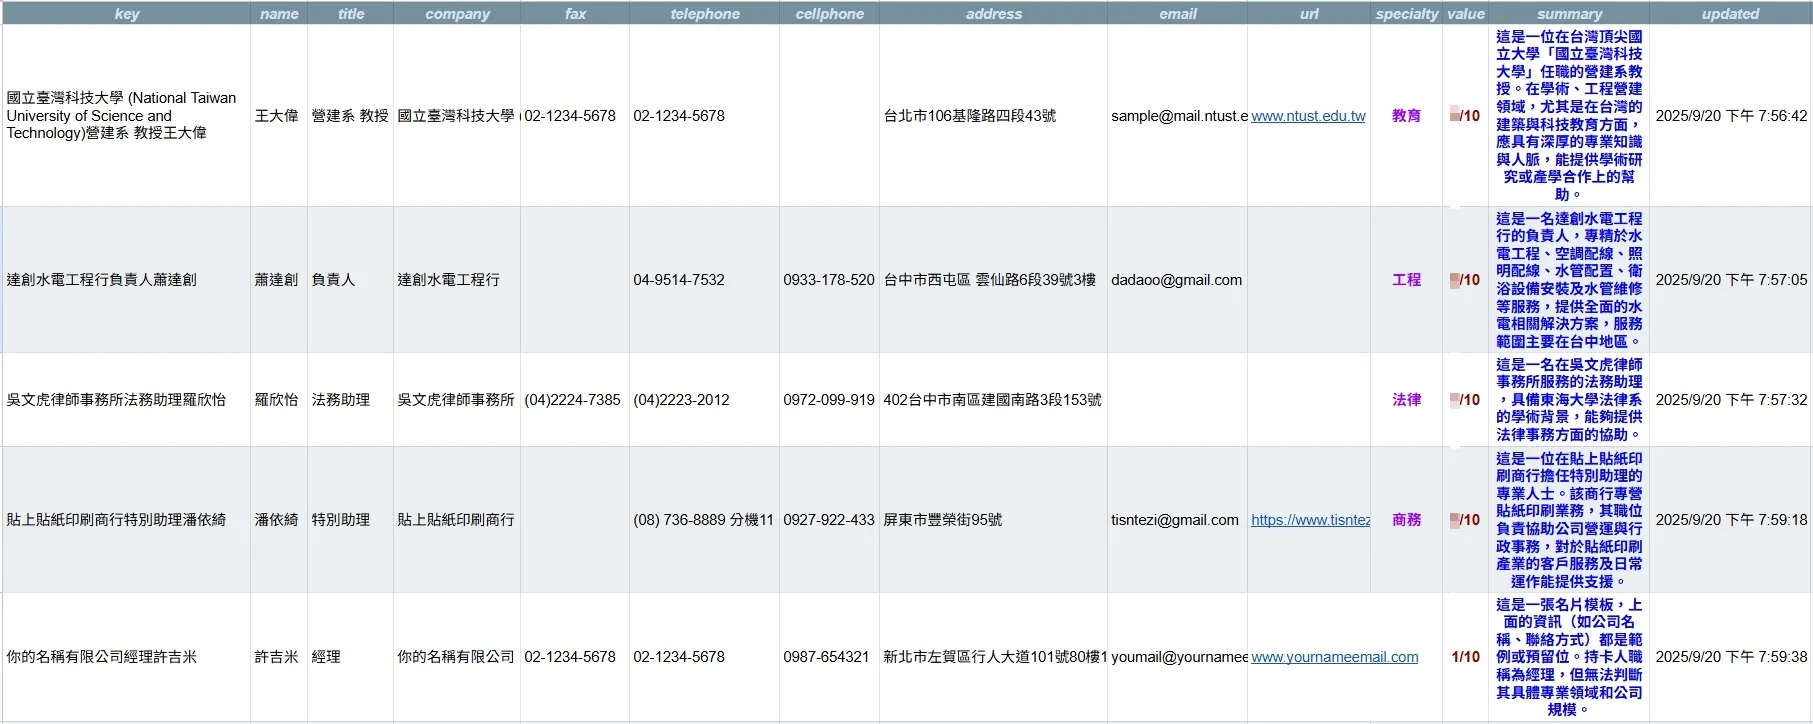Viewport: 1813px width, 724px height.
Task: Select the 'value' column header
Action: 1466,13
